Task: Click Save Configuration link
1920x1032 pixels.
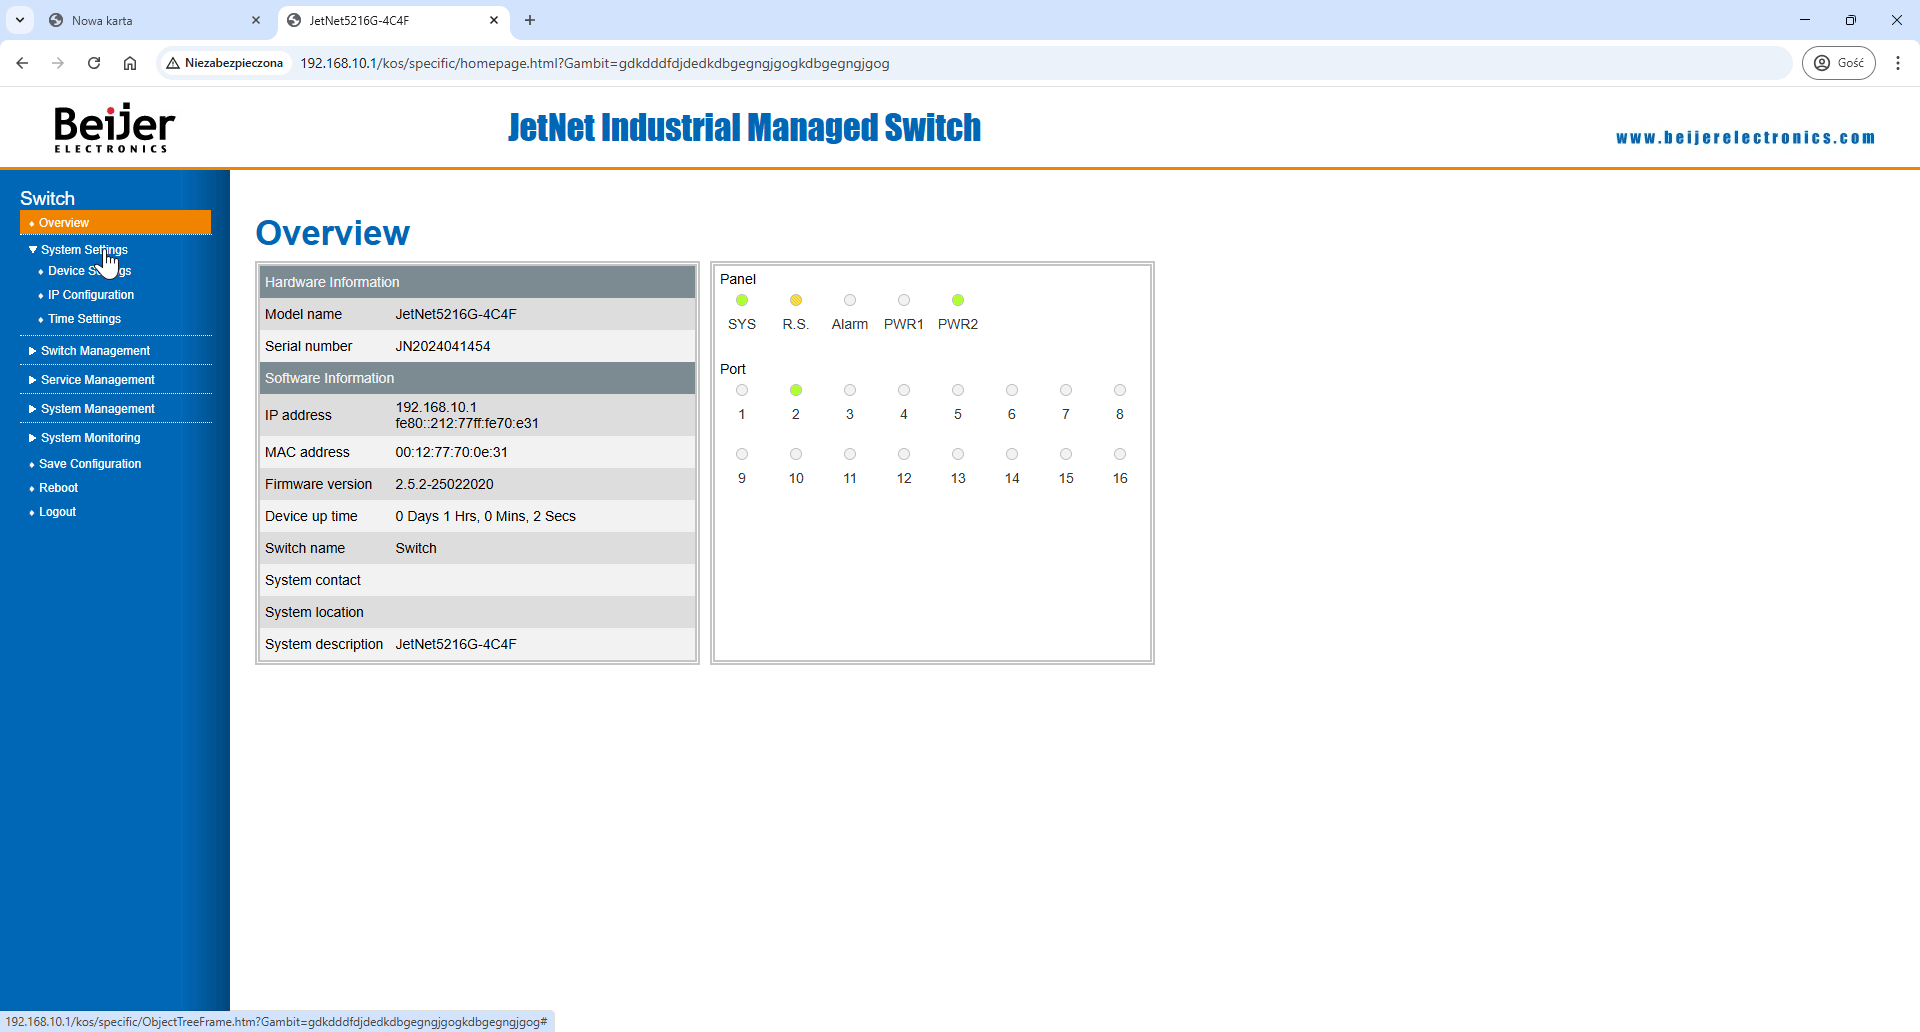Action: (x=90, y=464)
